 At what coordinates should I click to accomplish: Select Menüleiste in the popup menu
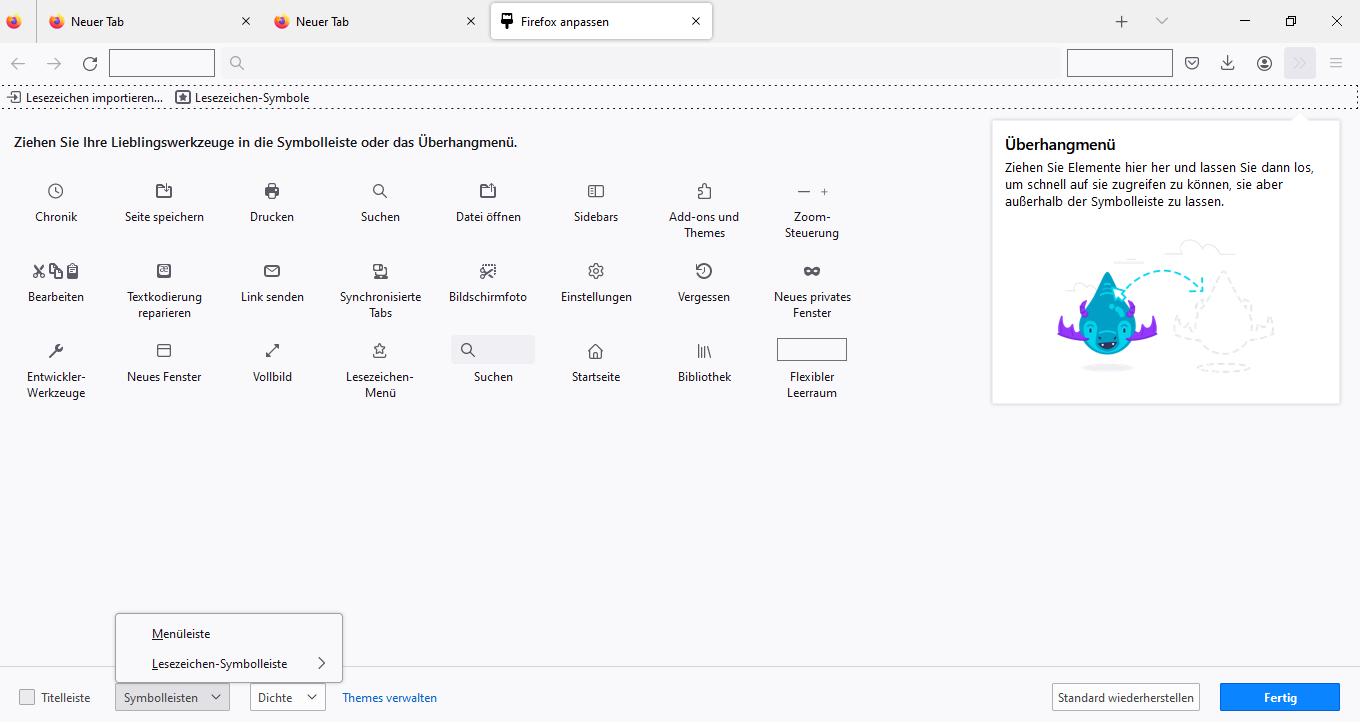181,633
